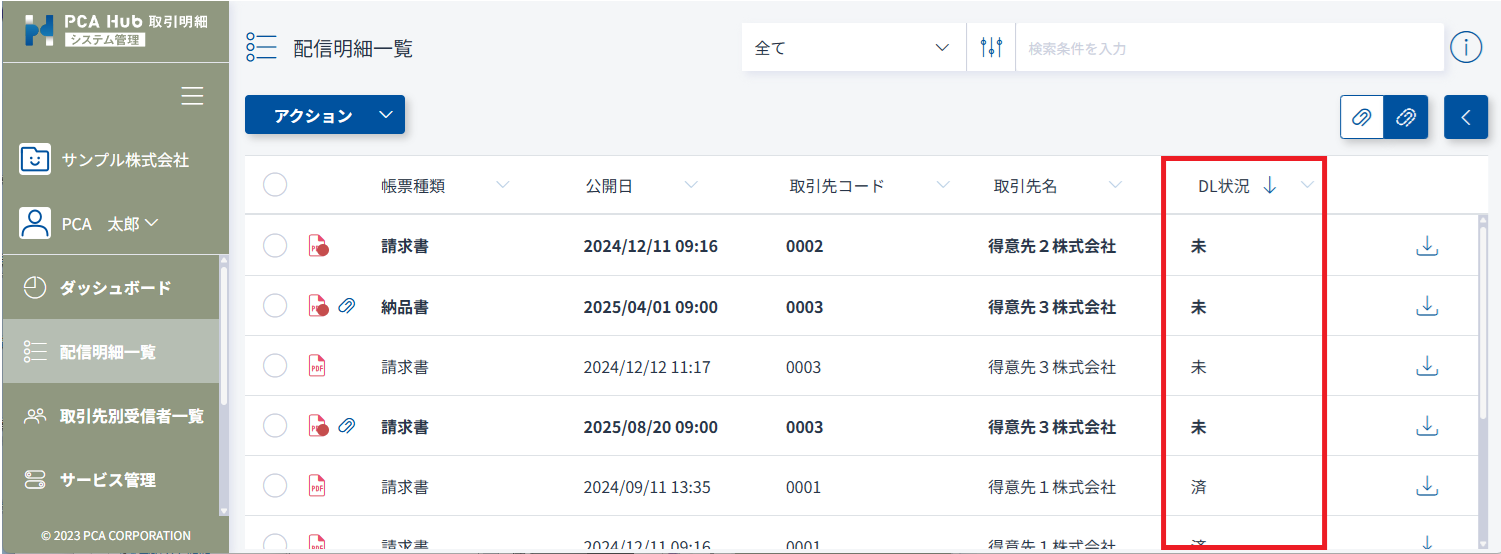
Task: Expand 取引先名 column filter chevron
Action: click(1114, 184)
